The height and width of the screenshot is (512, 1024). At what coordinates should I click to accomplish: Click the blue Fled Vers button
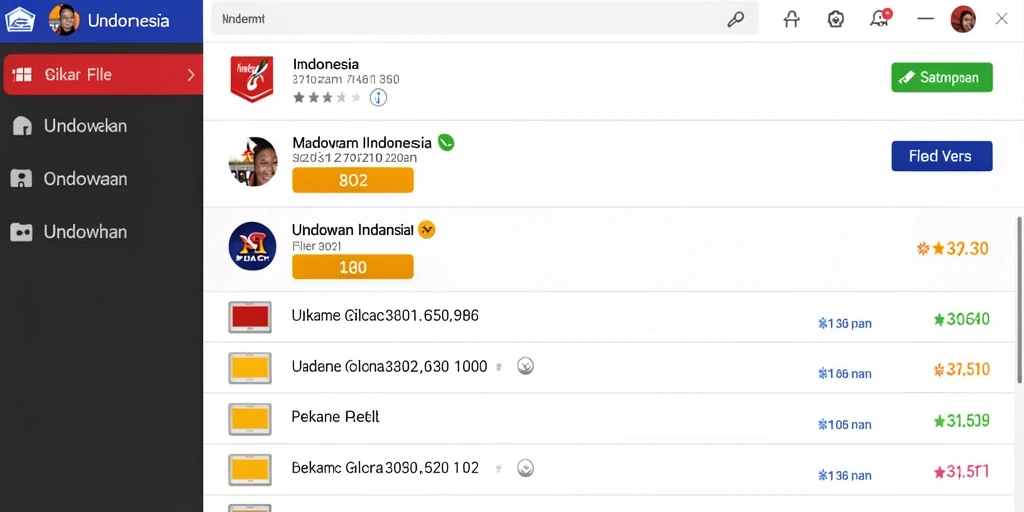tap(942, 156)
